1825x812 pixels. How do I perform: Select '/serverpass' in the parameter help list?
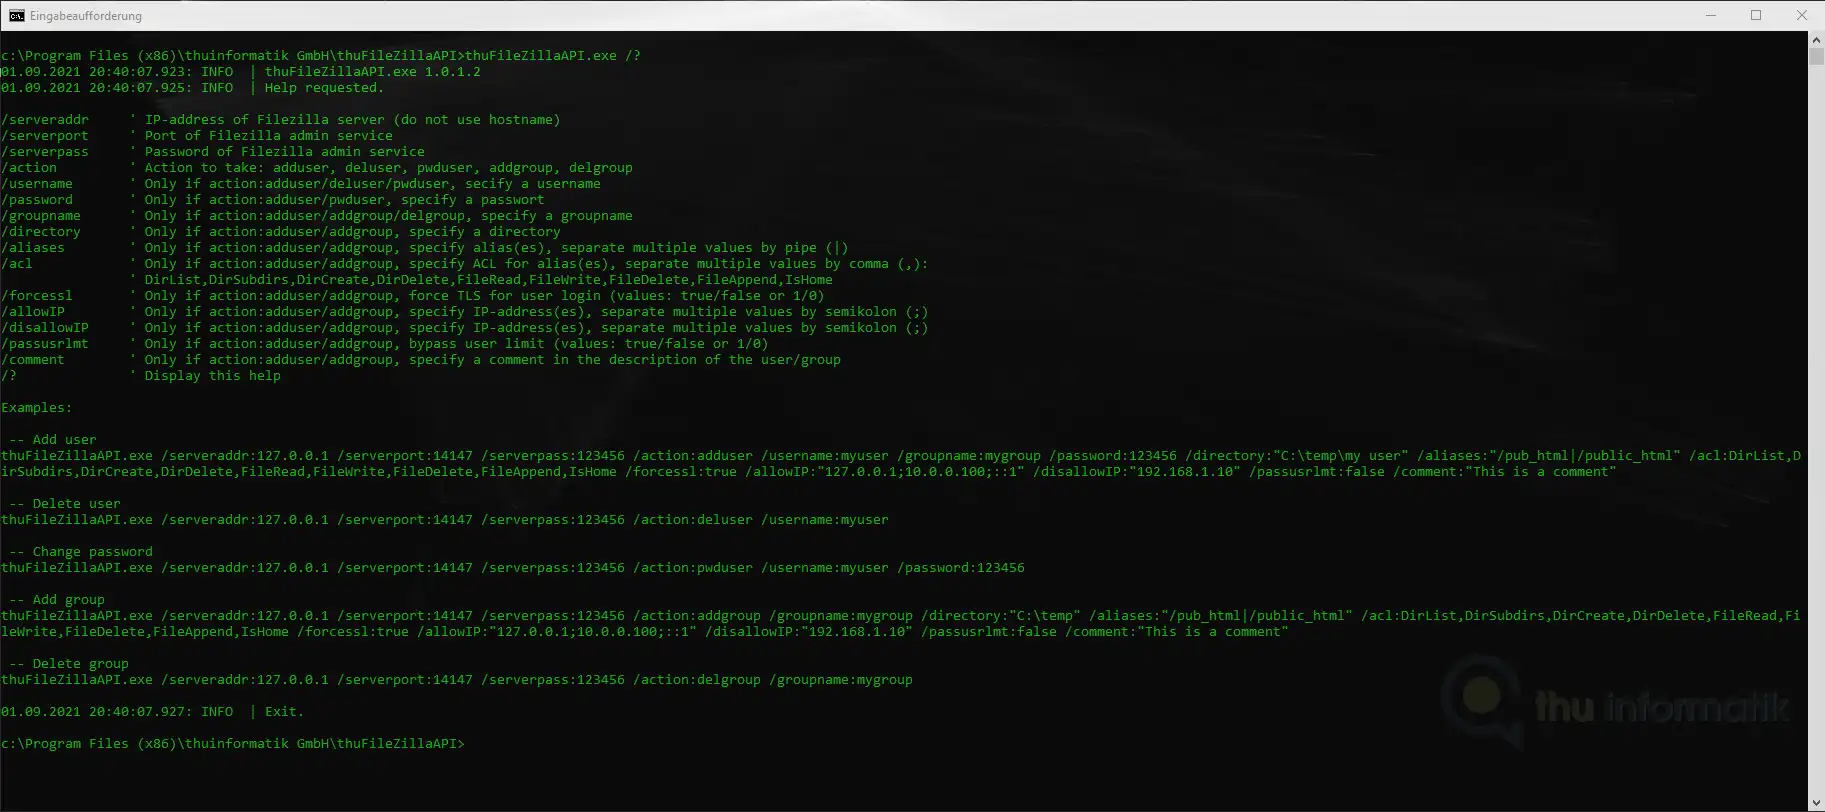(45, 152)
